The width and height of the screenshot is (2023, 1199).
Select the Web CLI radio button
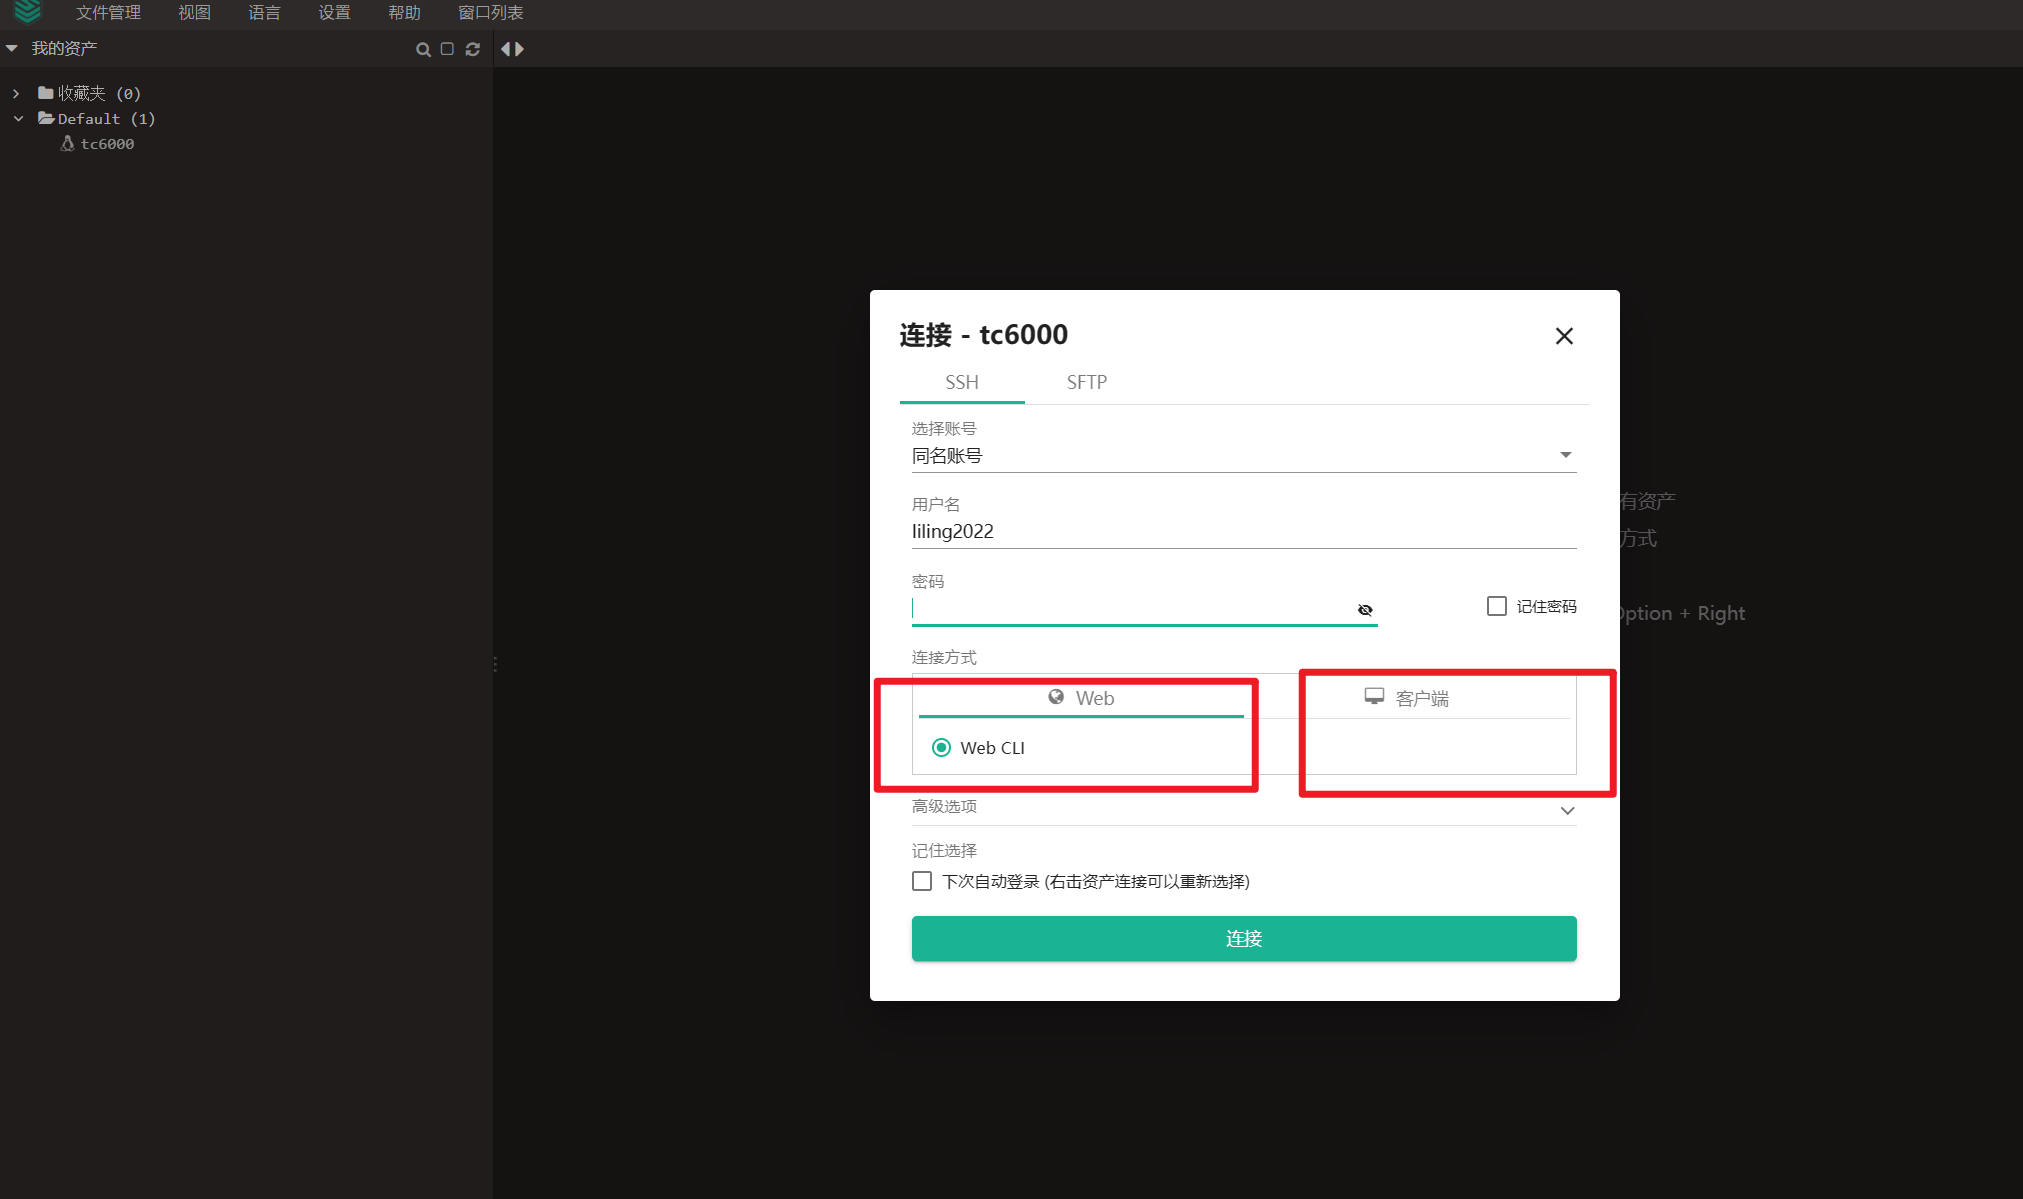pyautogui.click(x=941, y=748)
